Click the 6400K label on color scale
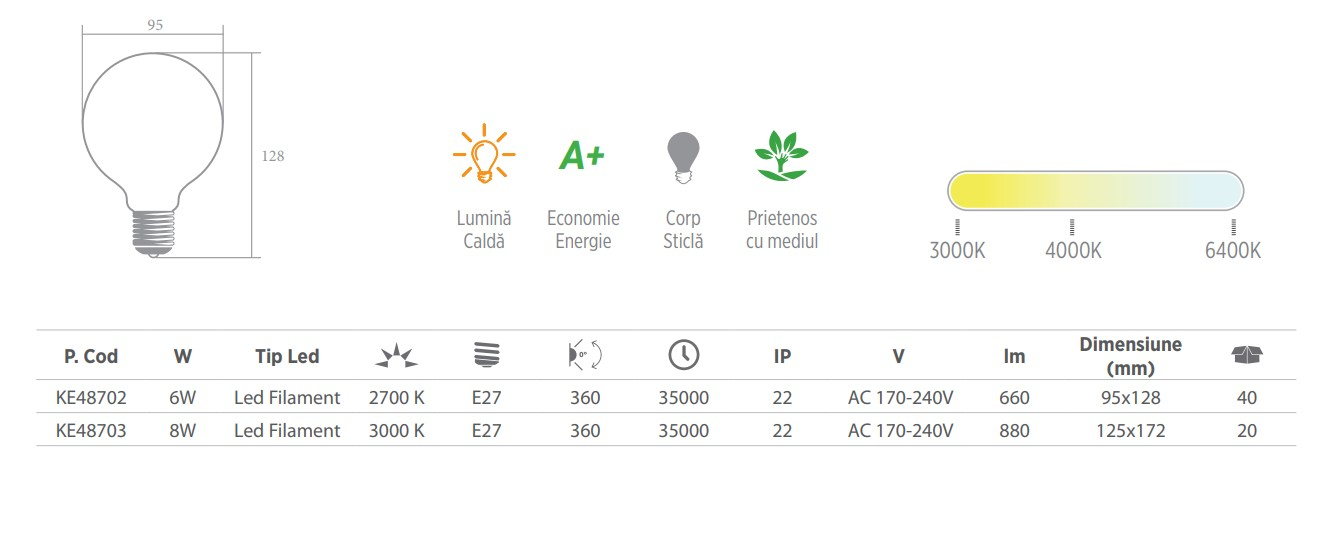 tap(1233, 250)
